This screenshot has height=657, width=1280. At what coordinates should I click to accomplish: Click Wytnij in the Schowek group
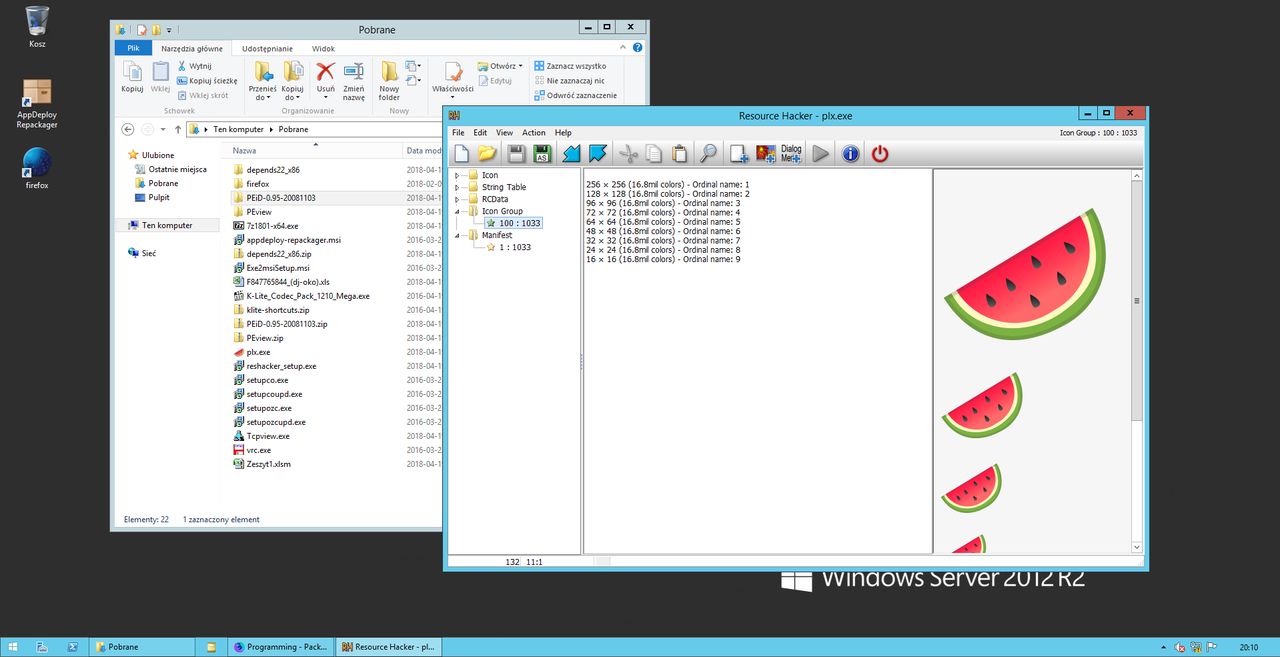pyautogui.click(x=194, y=66)
